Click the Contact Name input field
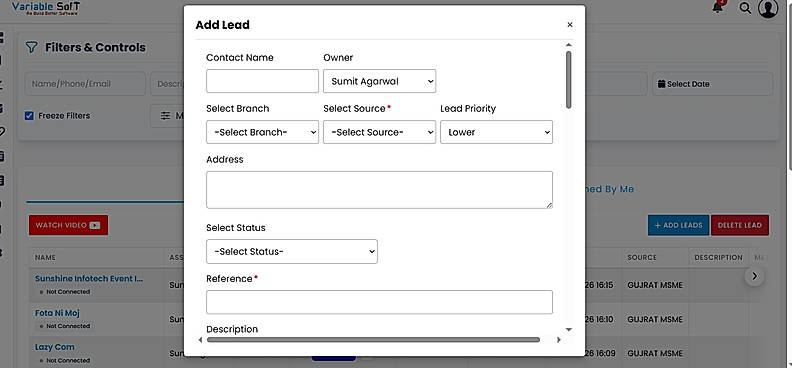792x368 pixels. tap(262, 81)
